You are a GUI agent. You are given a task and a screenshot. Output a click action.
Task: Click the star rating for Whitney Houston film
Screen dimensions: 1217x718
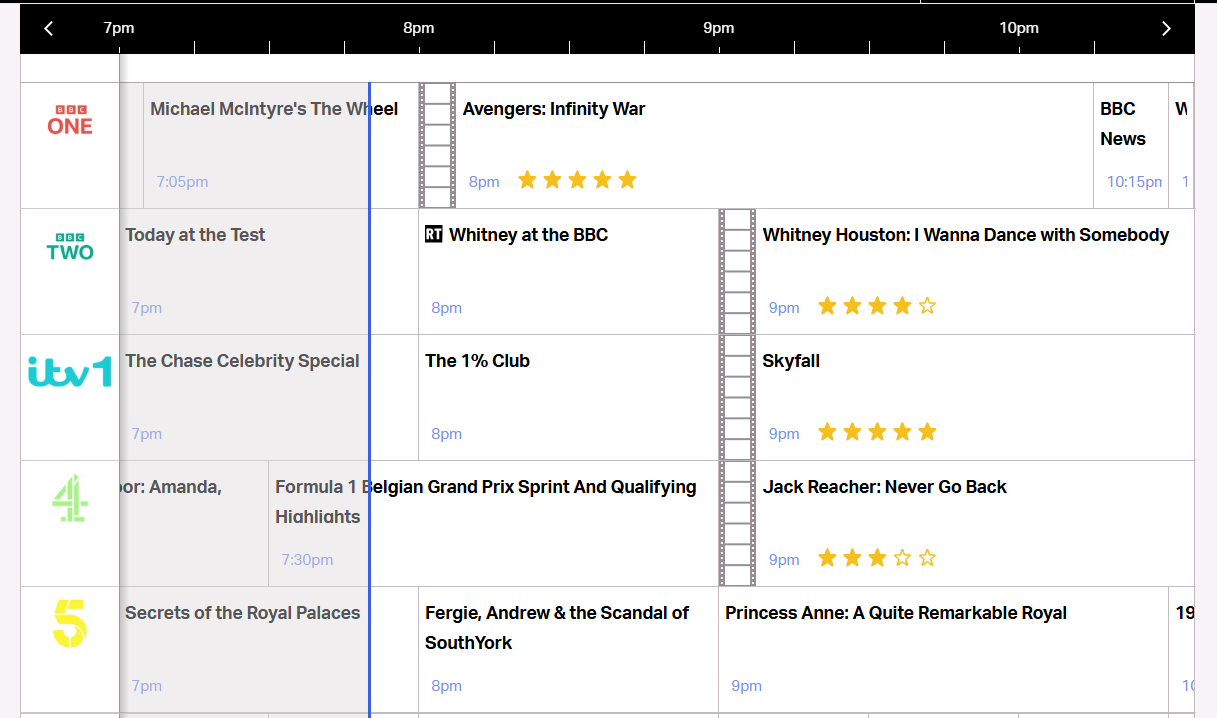(x=877, y=306)
